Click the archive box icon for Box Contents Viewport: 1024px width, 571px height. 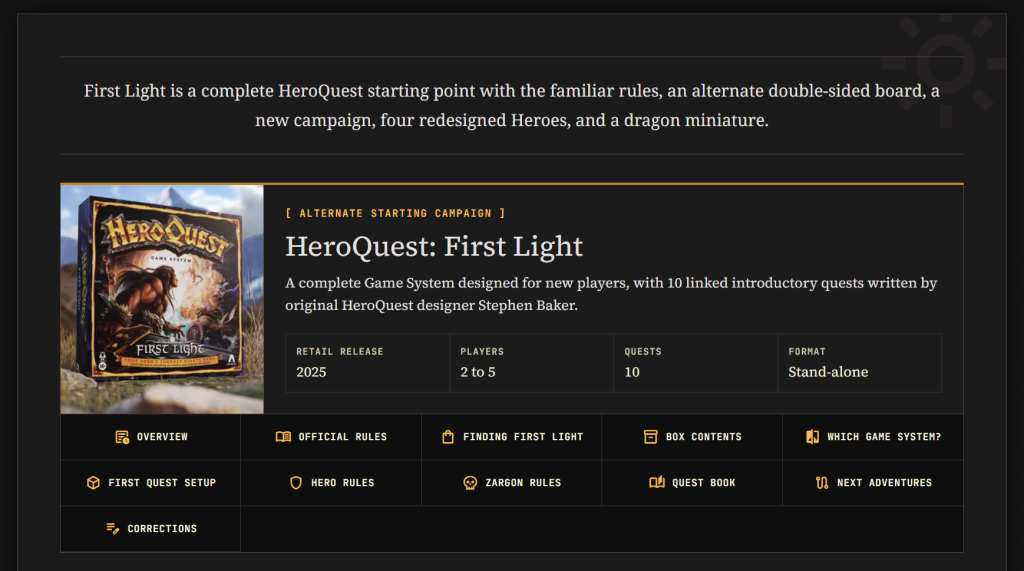[650, 437]
